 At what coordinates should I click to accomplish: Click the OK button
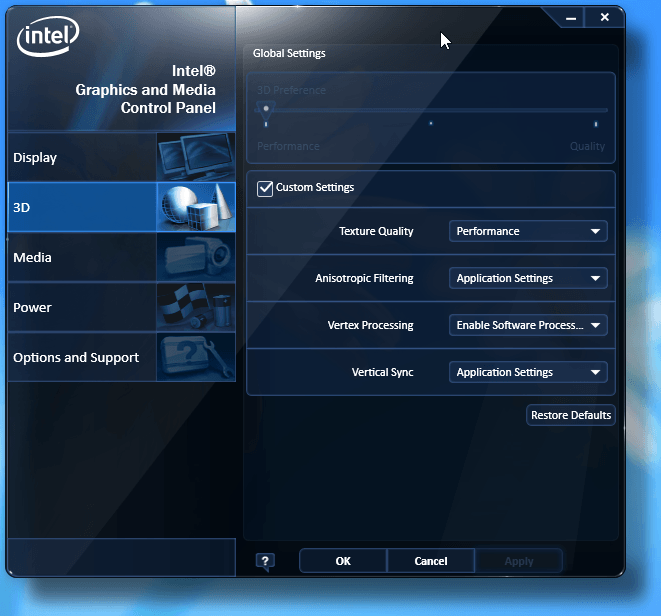coord(343,561)
